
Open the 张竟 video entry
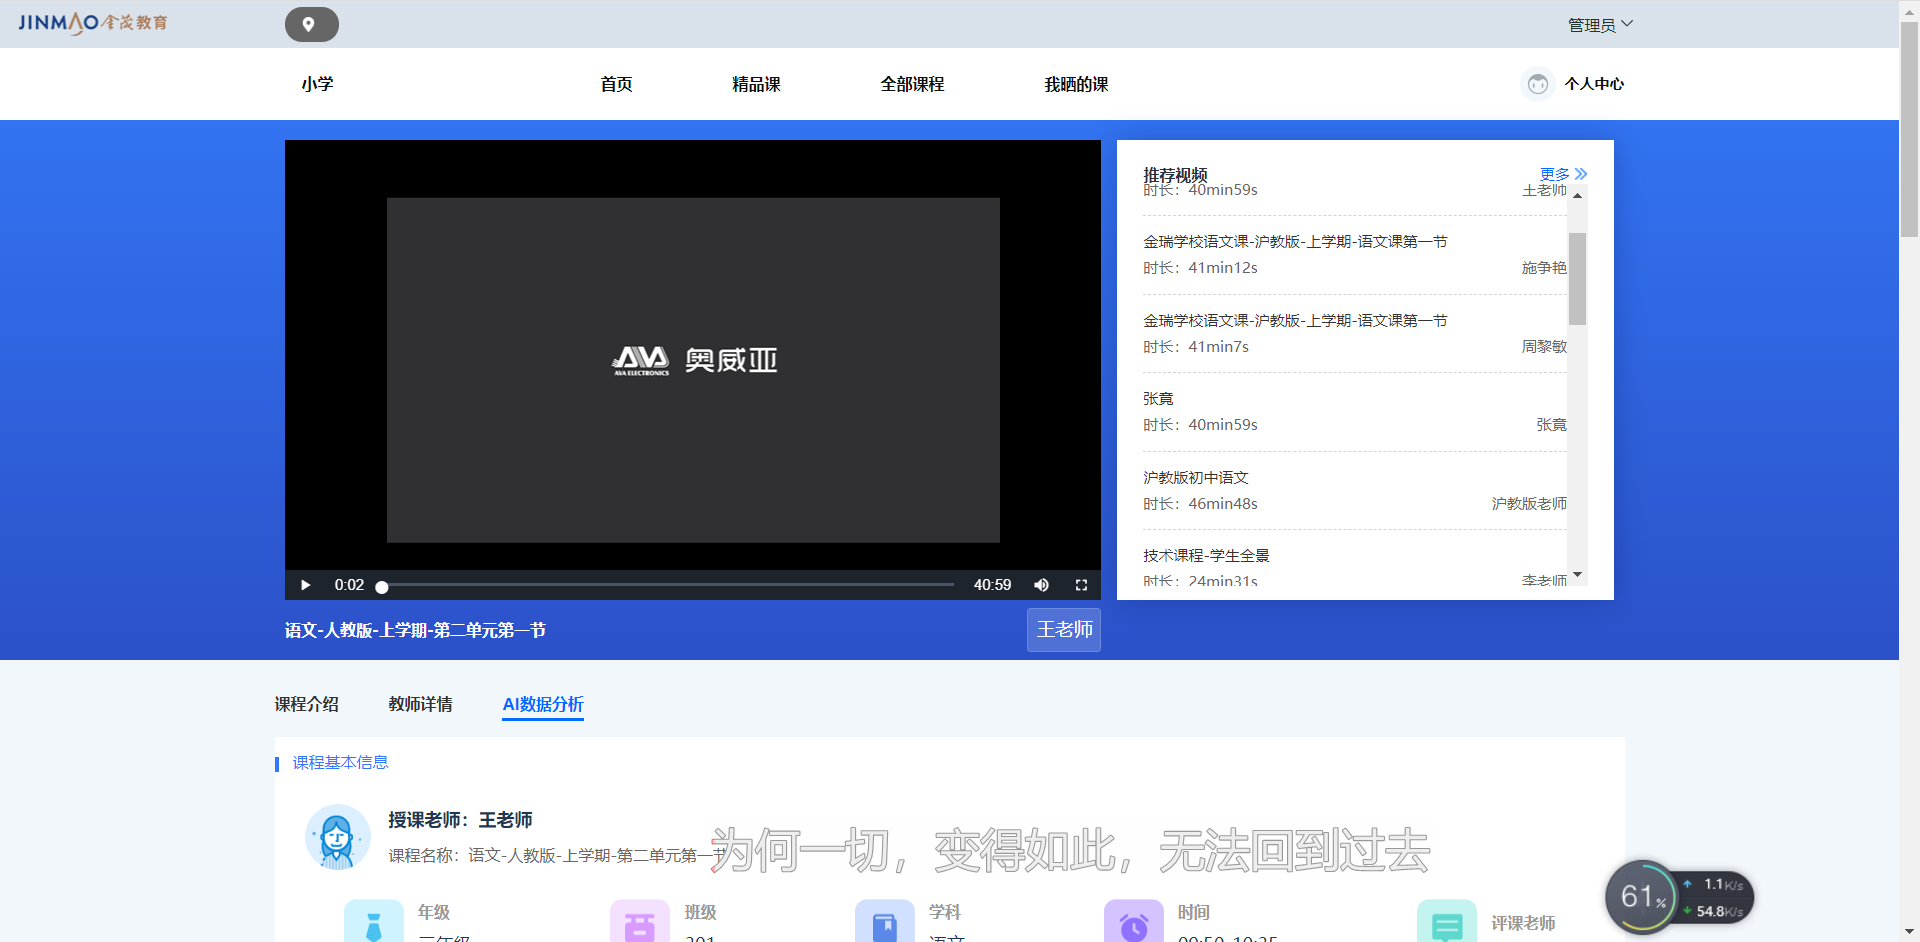coord(1354,412)
